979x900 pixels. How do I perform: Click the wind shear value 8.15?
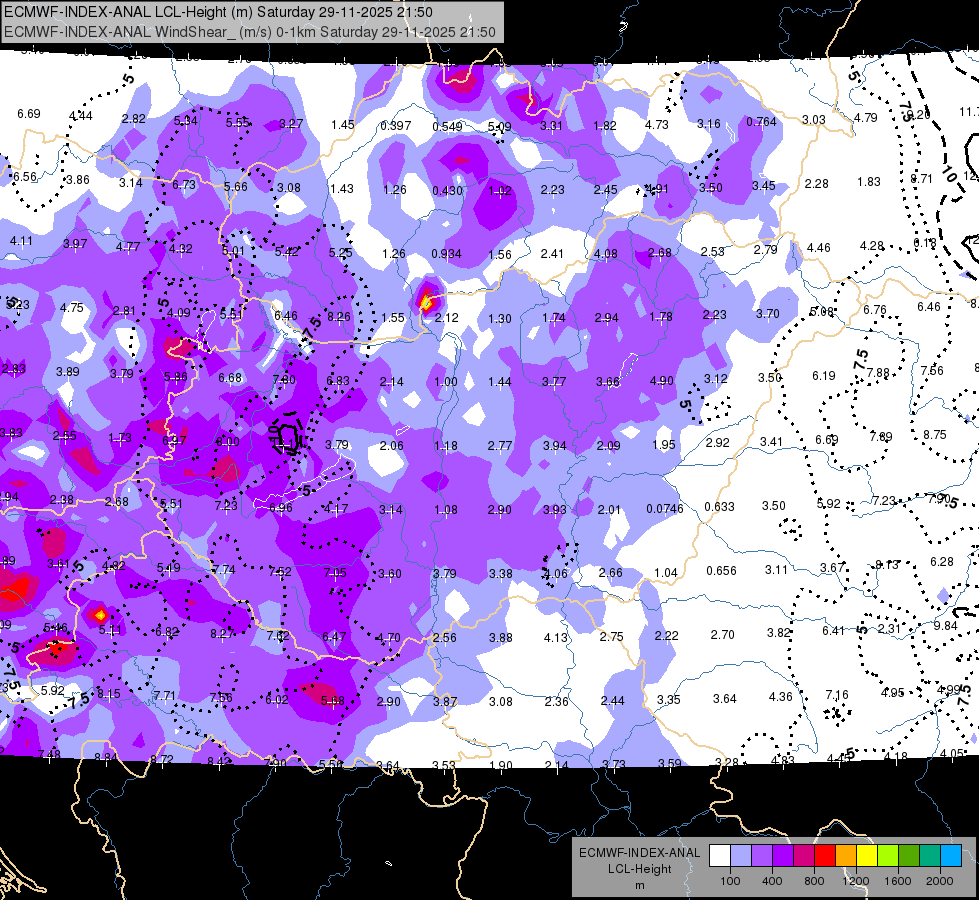[109, 693]
